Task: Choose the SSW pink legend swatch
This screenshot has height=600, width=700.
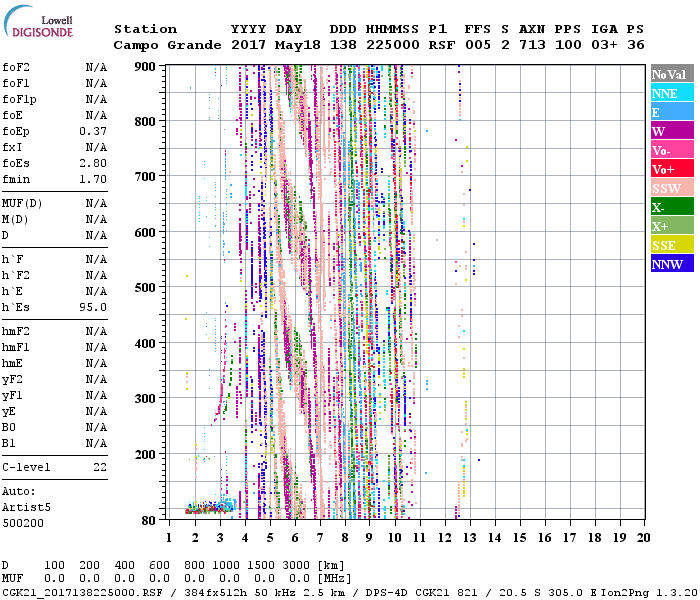Action: click(671, 188)
